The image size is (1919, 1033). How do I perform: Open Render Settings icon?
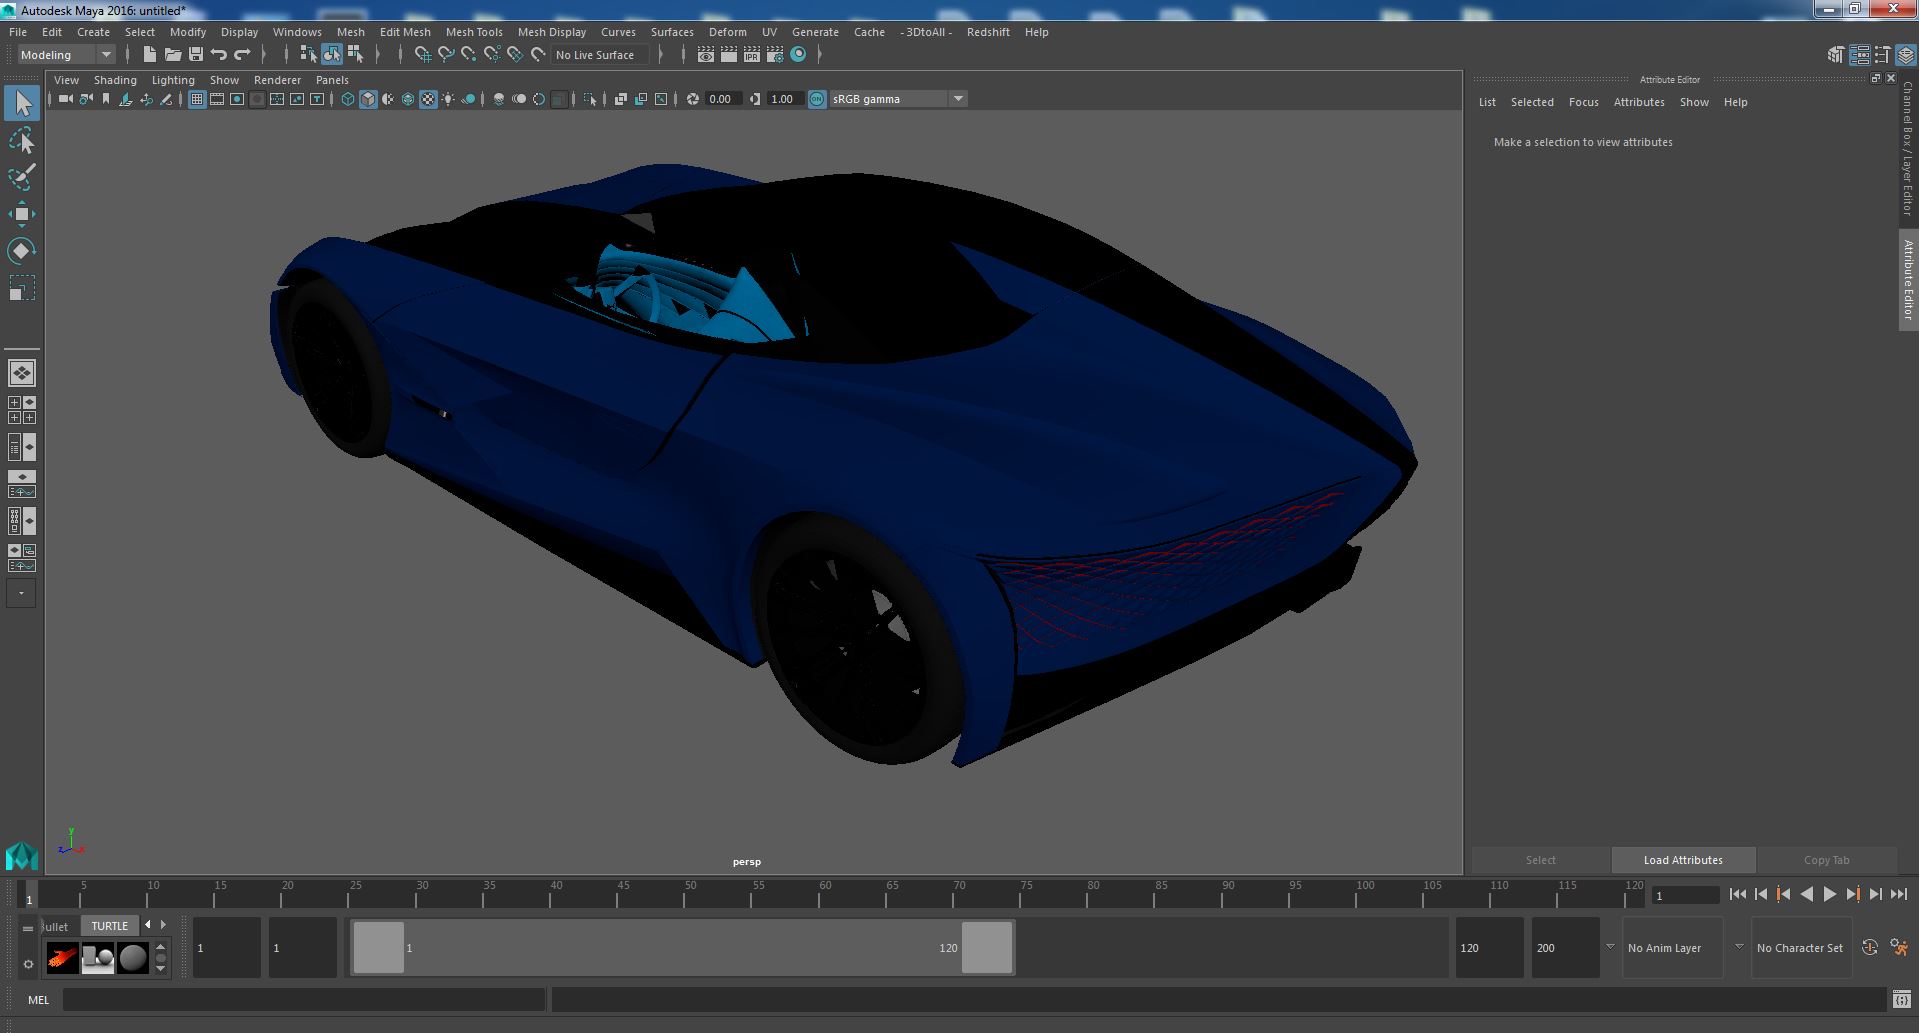[x=775, y=55]
